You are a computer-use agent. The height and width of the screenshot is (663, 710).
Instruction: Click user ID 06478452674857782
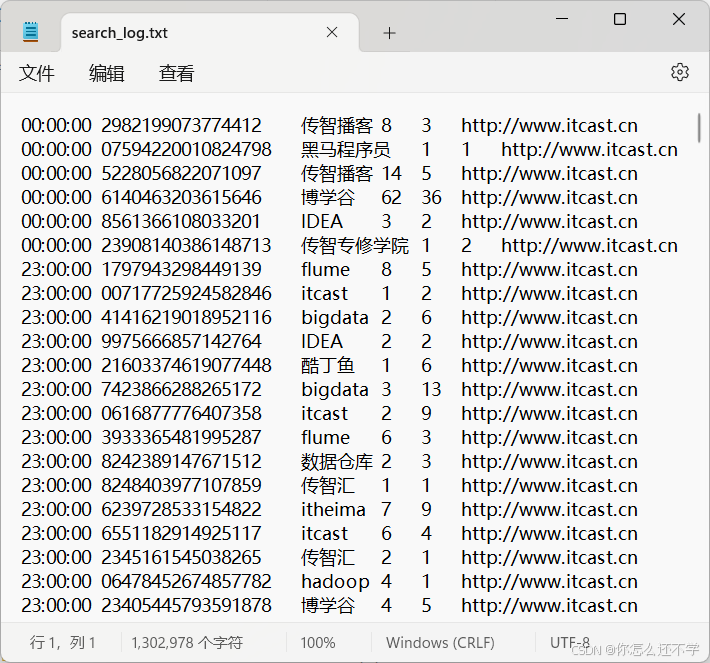pyautogui.click(x=186, y=581)
